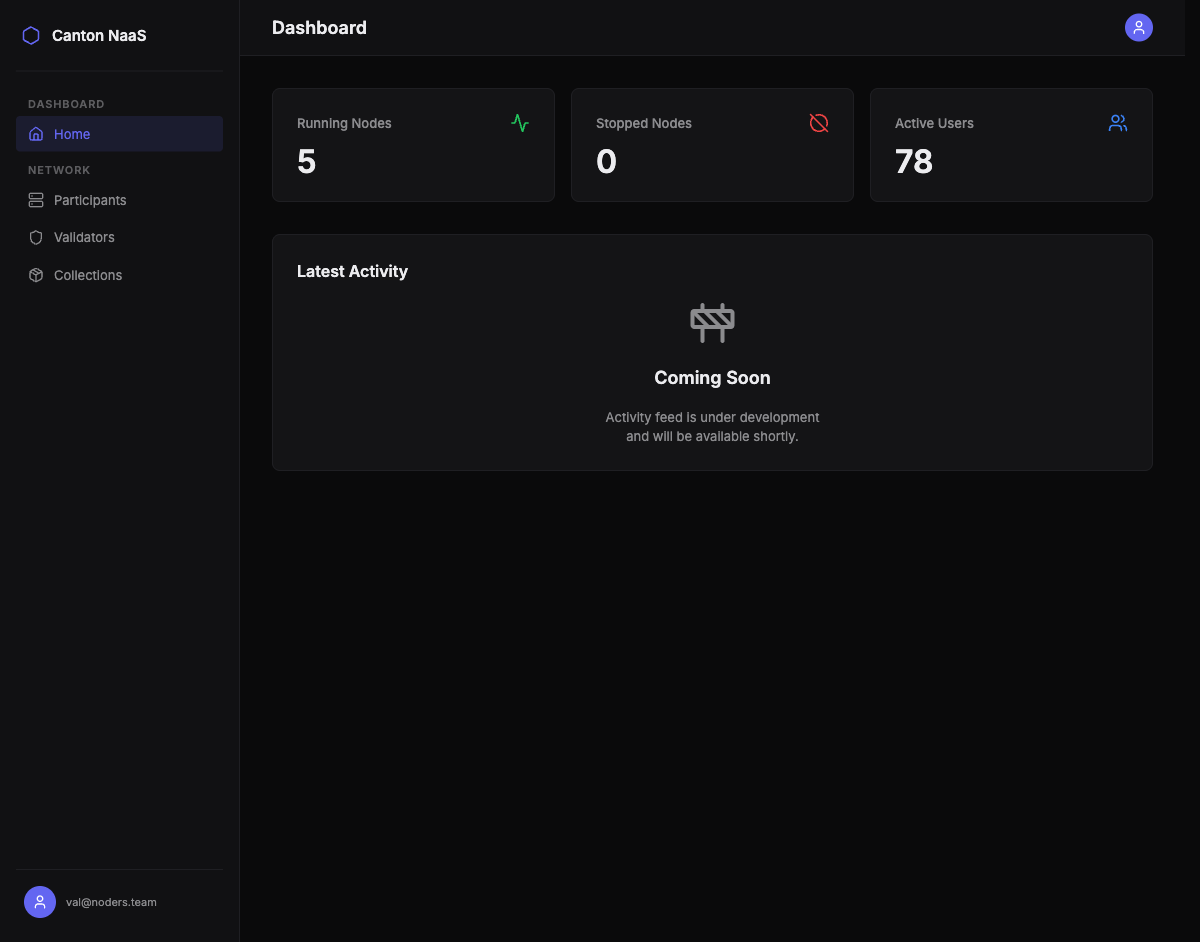Click the users icon on Active Users card
1200x942 pixels.
(x=1118, y=123)
